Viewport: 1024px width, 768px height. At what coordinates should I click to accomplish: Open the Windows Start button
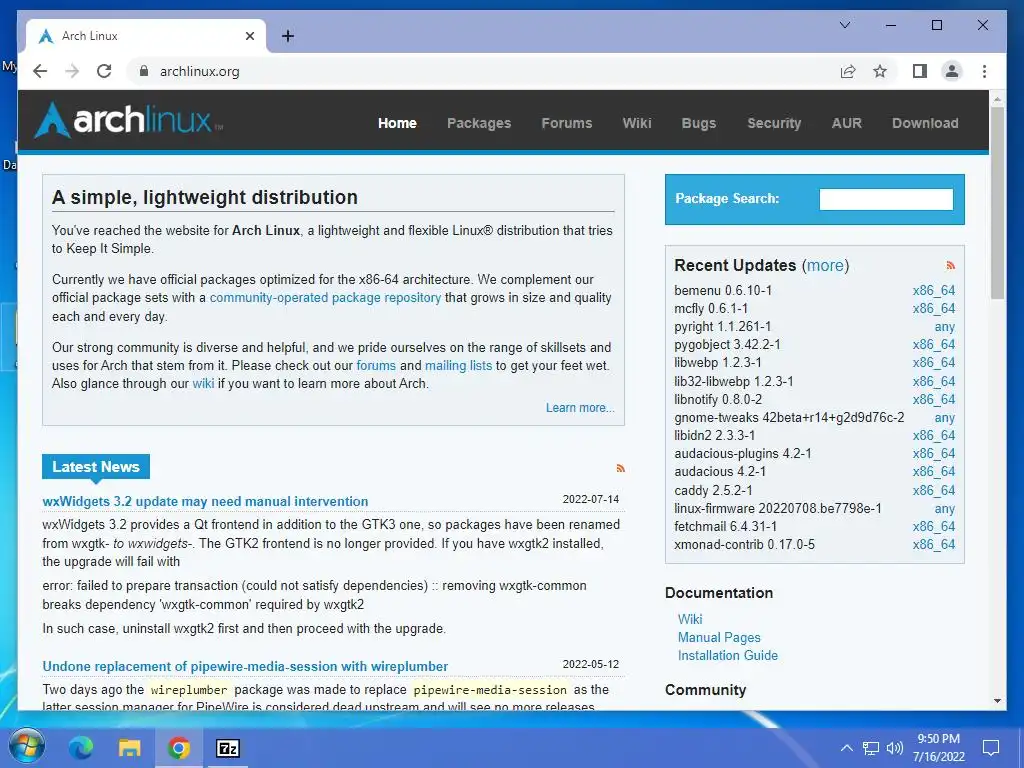tap(26, 747)
